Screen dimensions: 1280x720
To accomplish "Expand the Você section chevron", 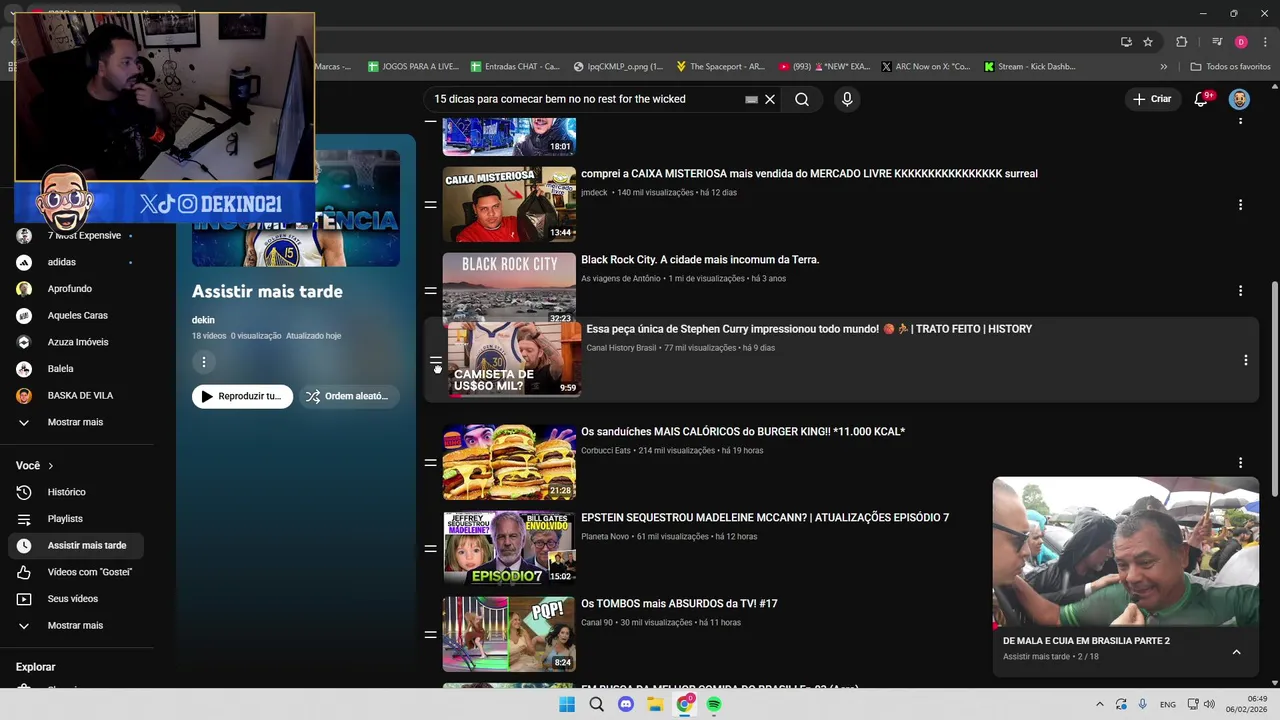I will click(x=50, y=466).
